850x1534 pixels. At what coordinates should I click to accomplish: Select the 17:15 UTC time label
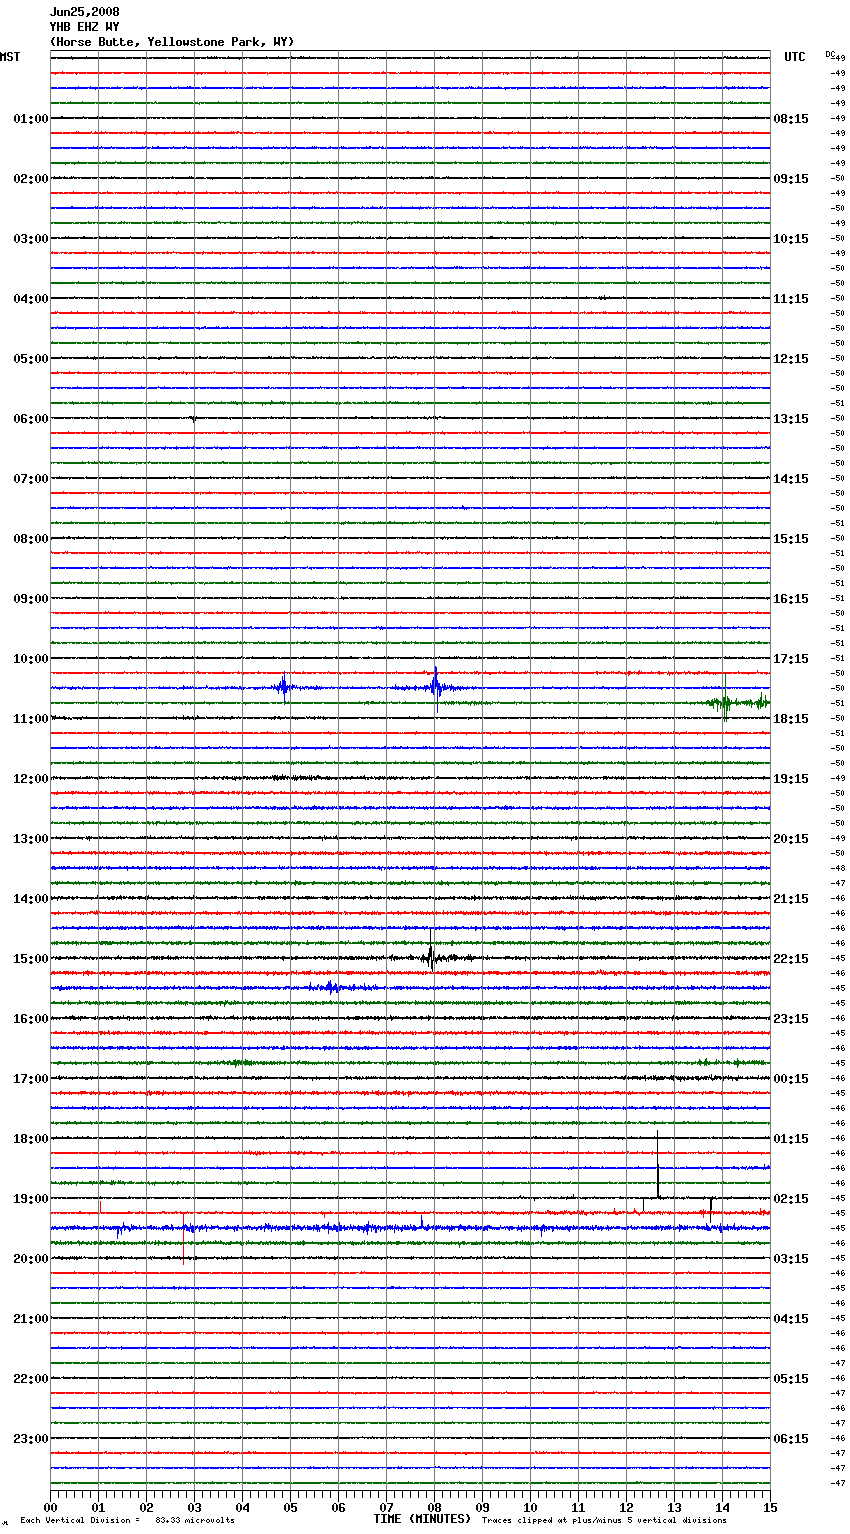tap(791, 659)
